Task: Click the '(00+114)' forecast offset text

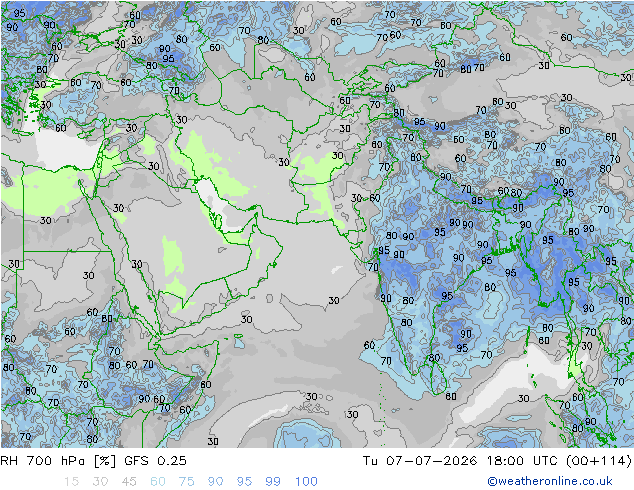Action: (x=599, y=460)
